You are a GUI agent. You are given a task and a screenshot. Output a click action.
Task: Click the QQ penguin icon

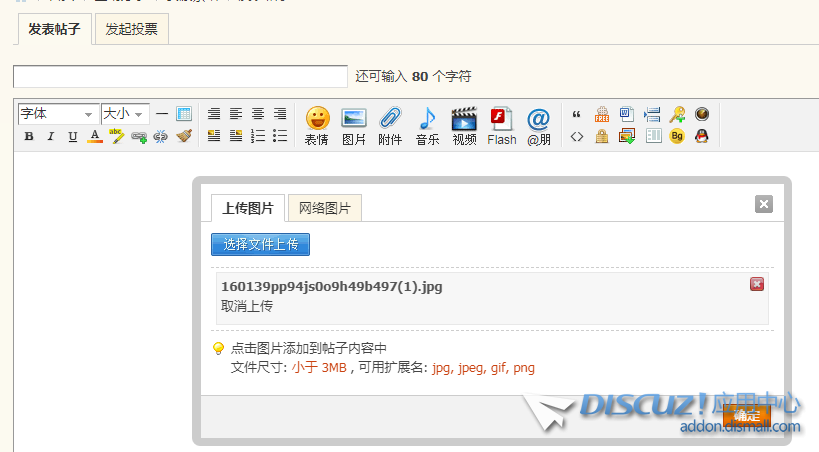[x=702, y=136]
